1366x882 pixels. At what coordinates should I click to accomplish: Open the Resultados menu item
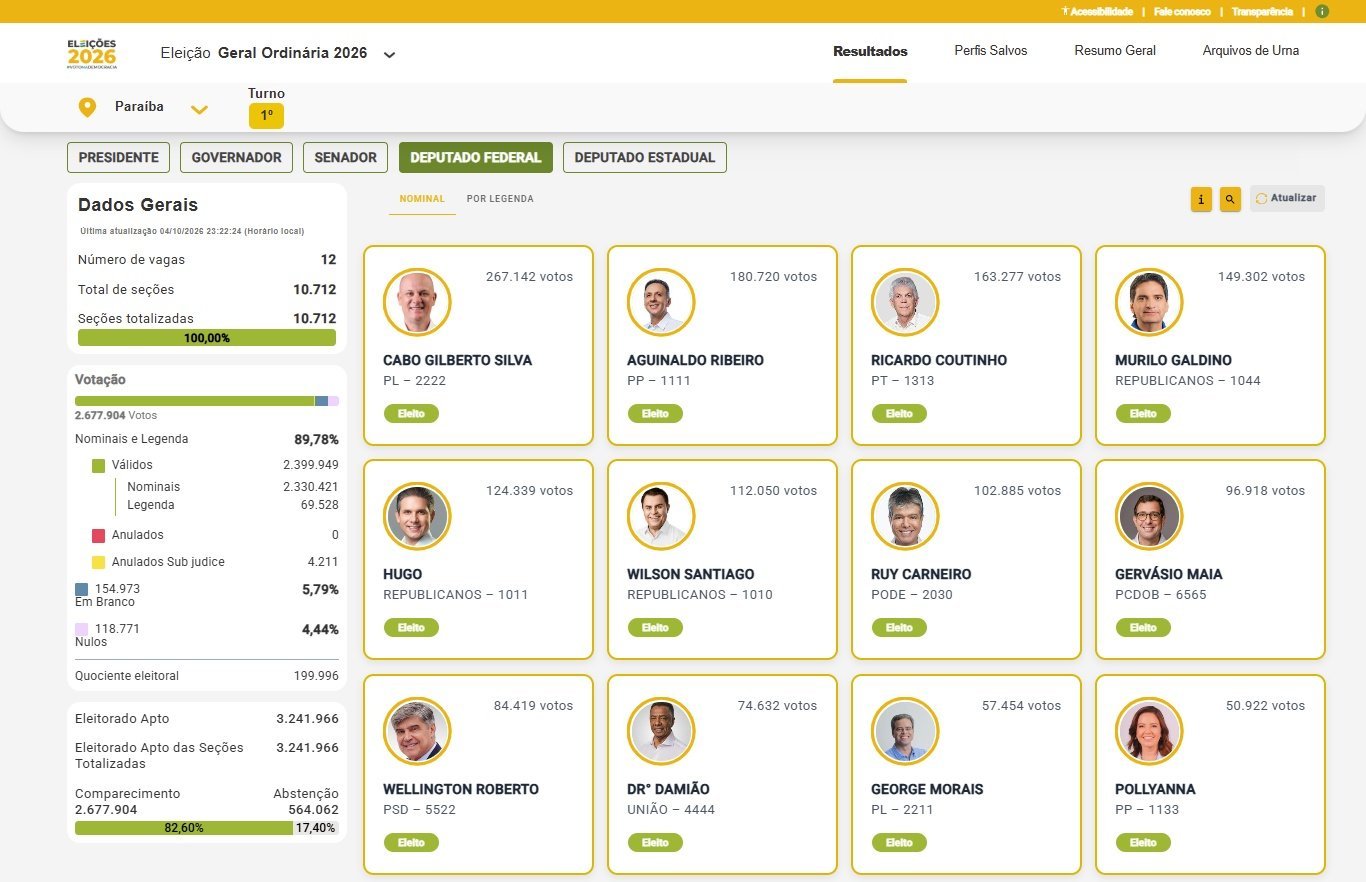tap(870, 51)
